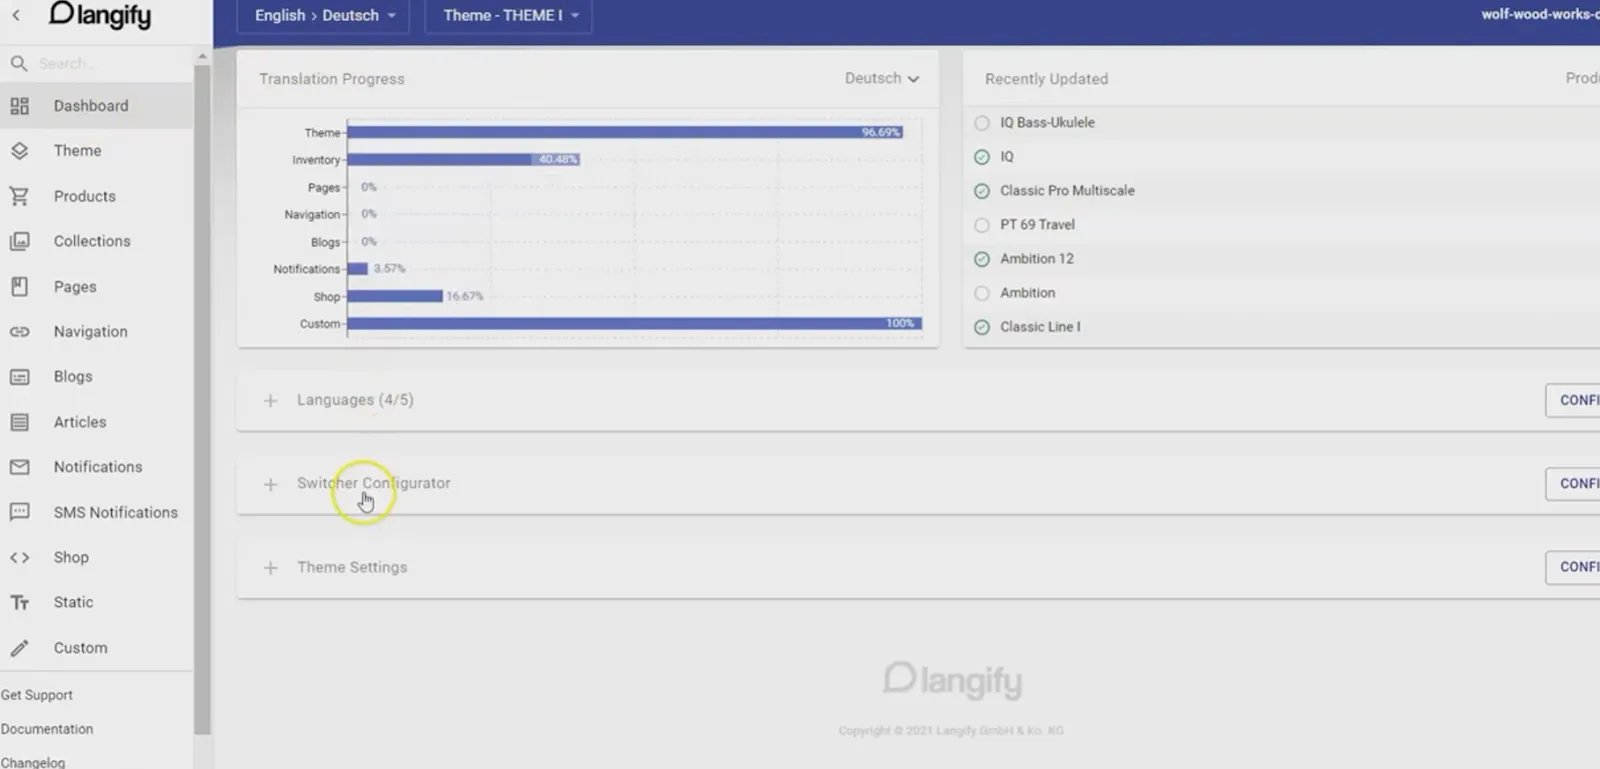Expand the Languages (4/5) section
This screenshot has height=769, width=1600.
pos(270,400)
